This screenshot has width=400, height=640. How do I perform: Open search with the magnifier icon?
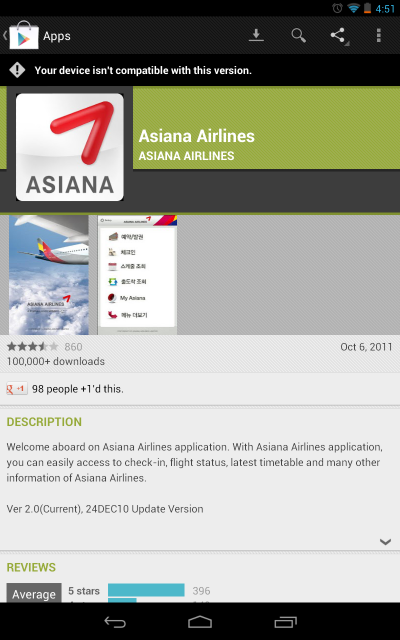pyautogui.click(x=298, y=36)
